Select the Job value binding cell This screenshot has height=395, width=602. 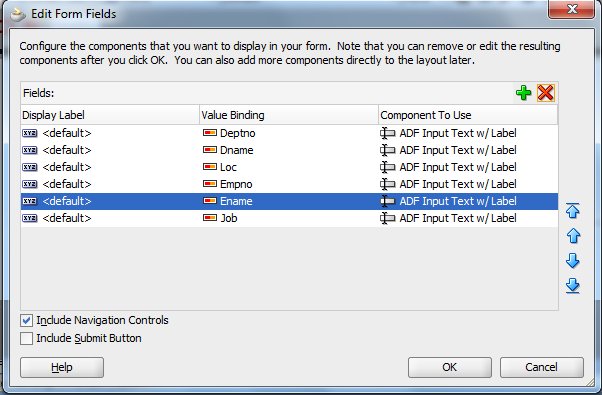coord(289,218)
